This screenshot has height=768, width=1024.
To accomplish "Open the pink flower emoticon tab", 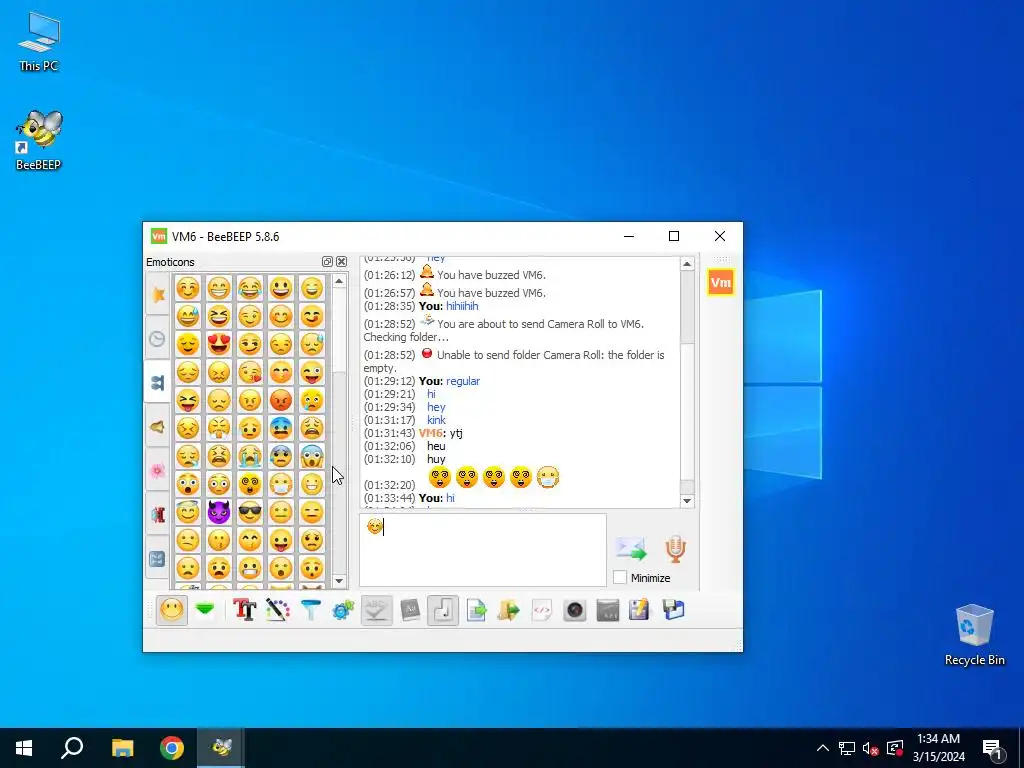I will pyautogui.click(x=157, y=471).
